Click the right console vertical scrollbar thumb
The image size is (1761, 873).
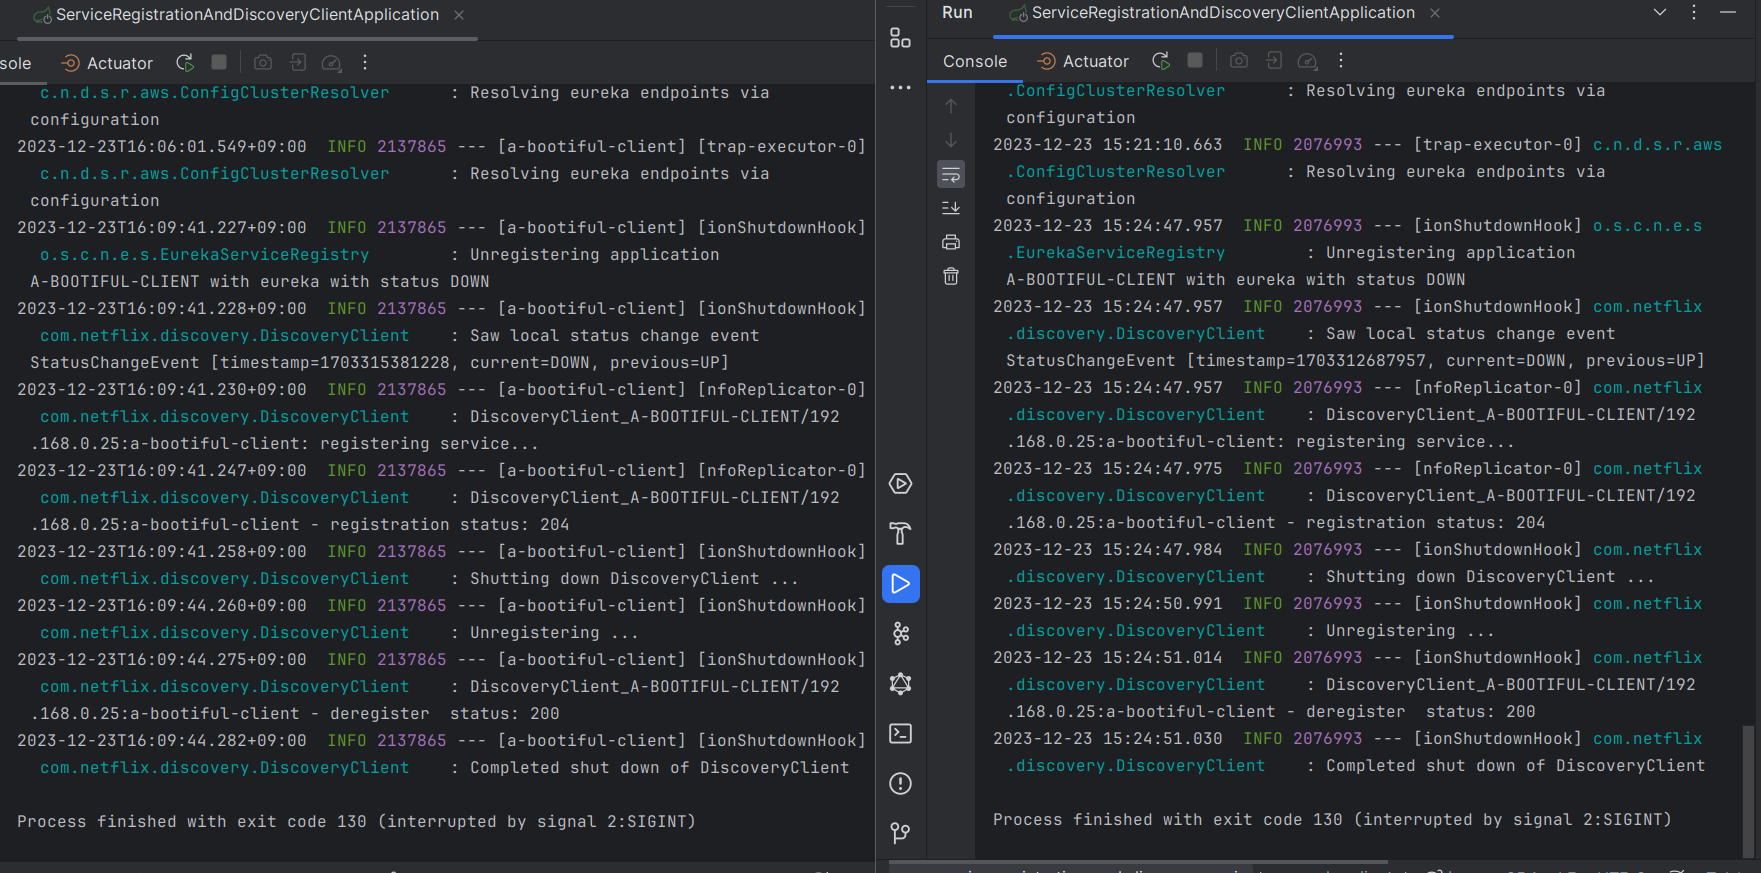tap(1749, 790)
